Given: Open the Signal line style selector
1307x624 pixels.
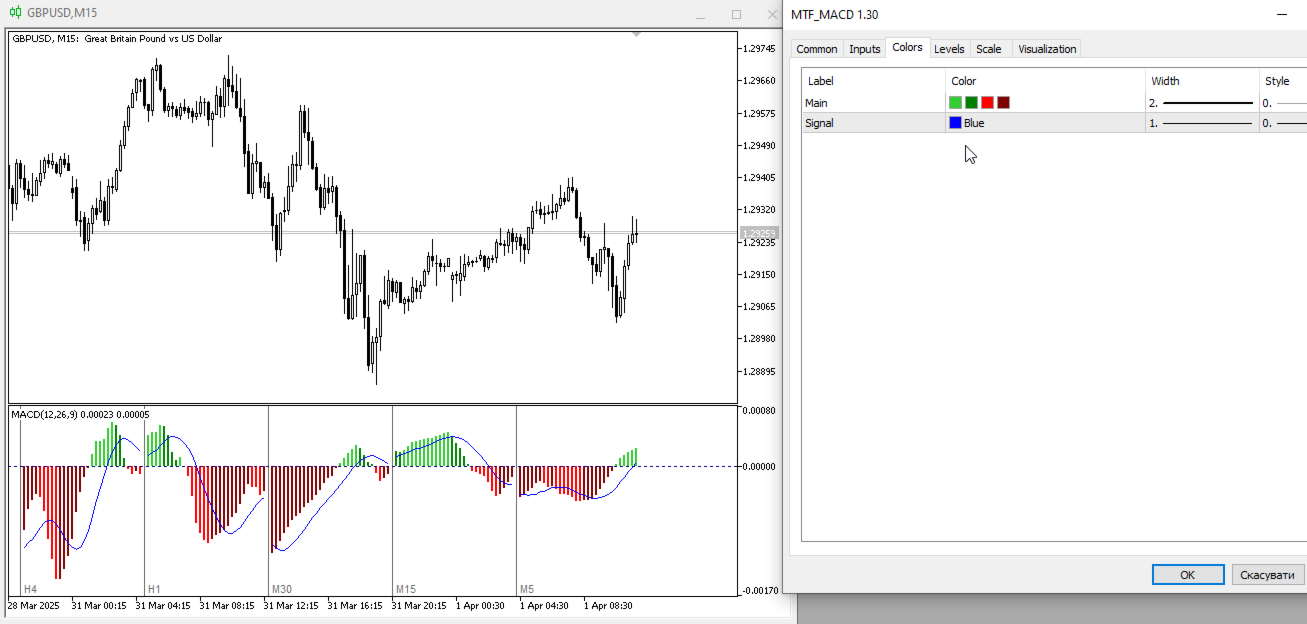Looking at the screenshot, I should pos(1284,123).
